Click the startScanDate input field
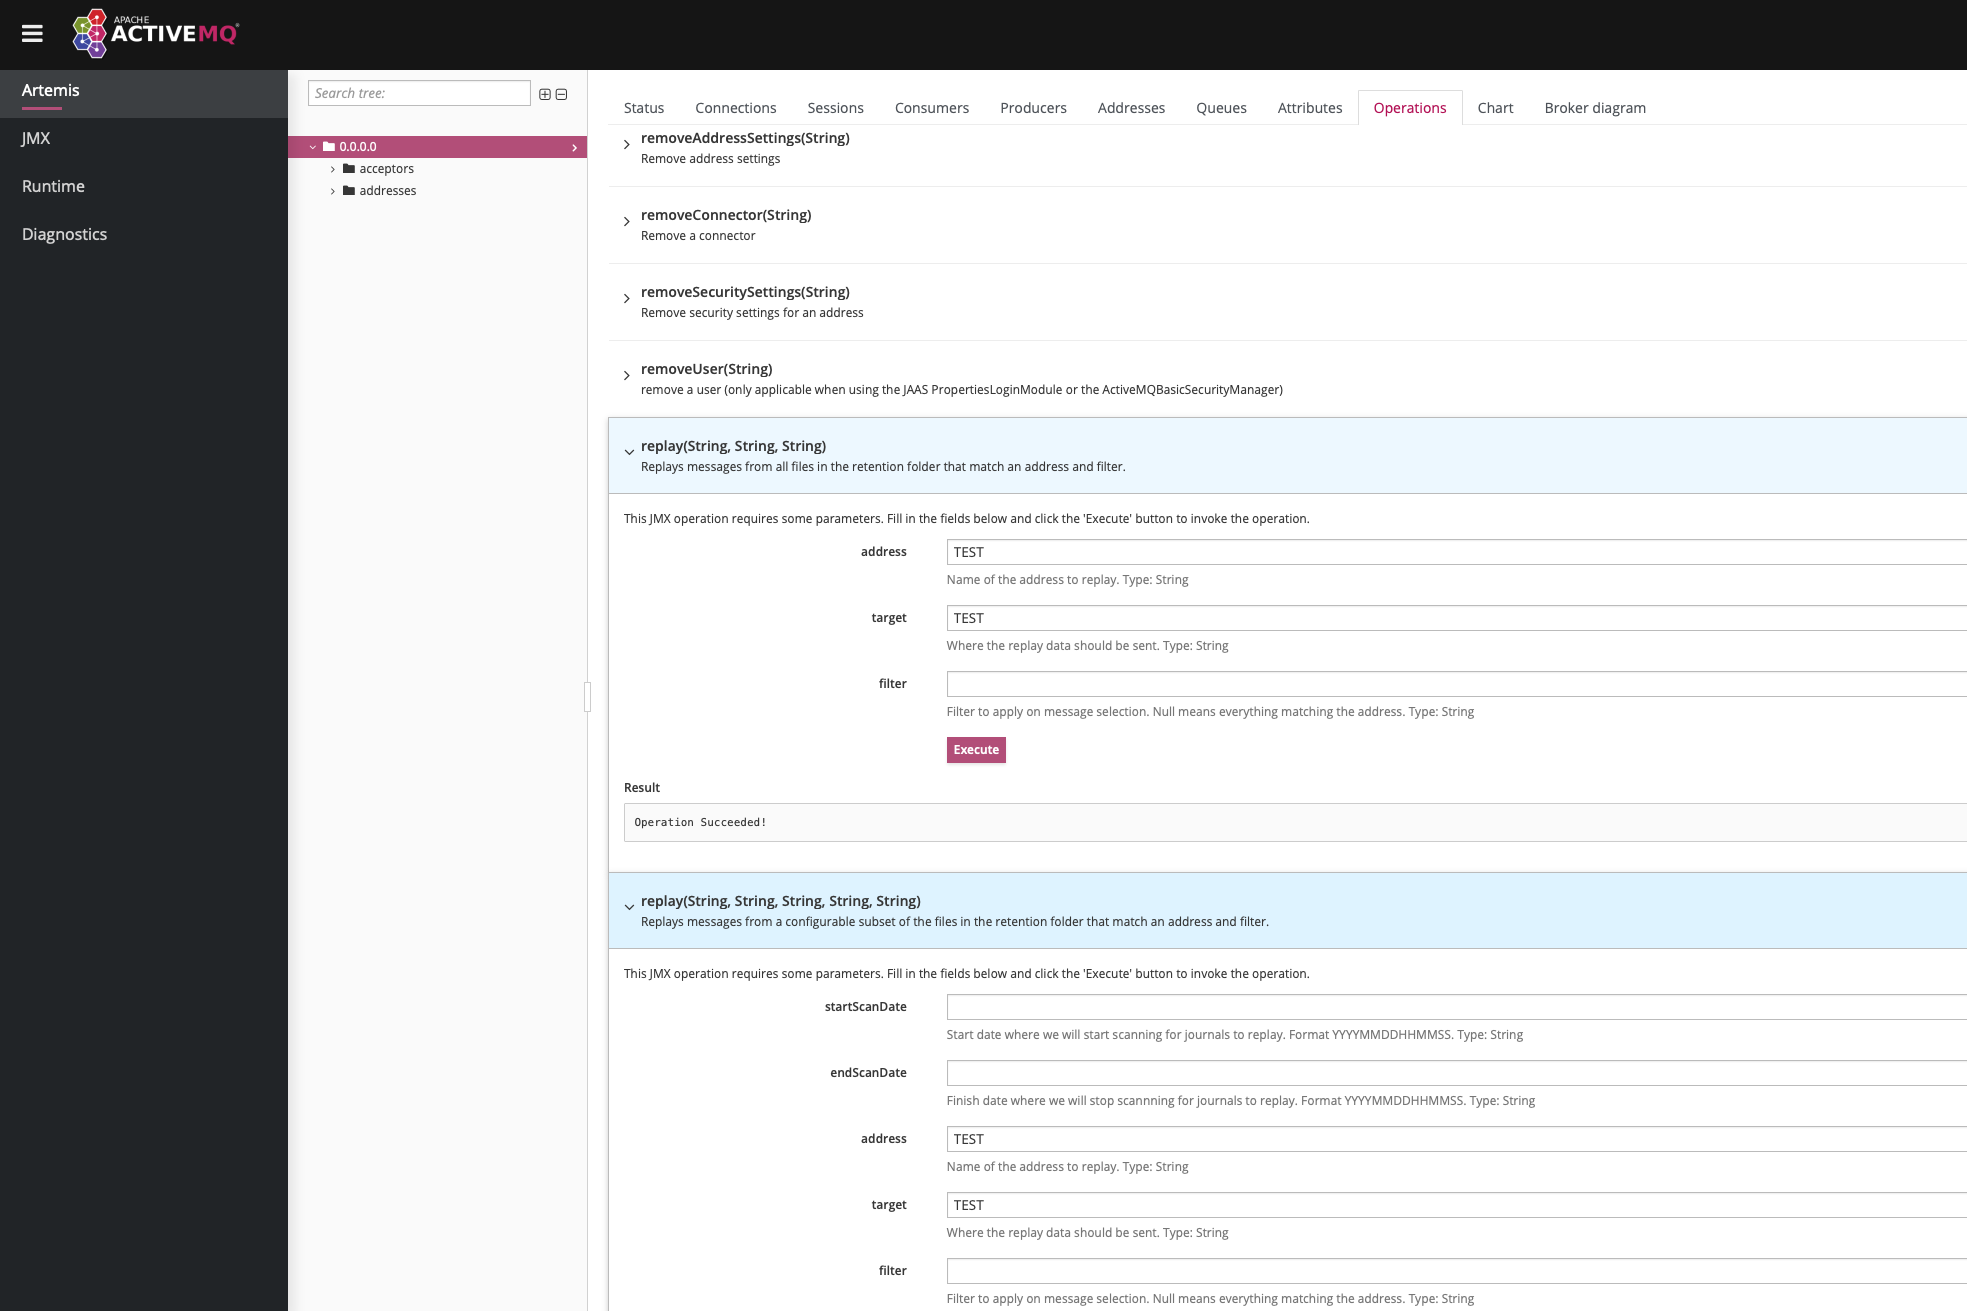The height and width of the screenshot is (1311, 1967). [x=1457, y=1007]
